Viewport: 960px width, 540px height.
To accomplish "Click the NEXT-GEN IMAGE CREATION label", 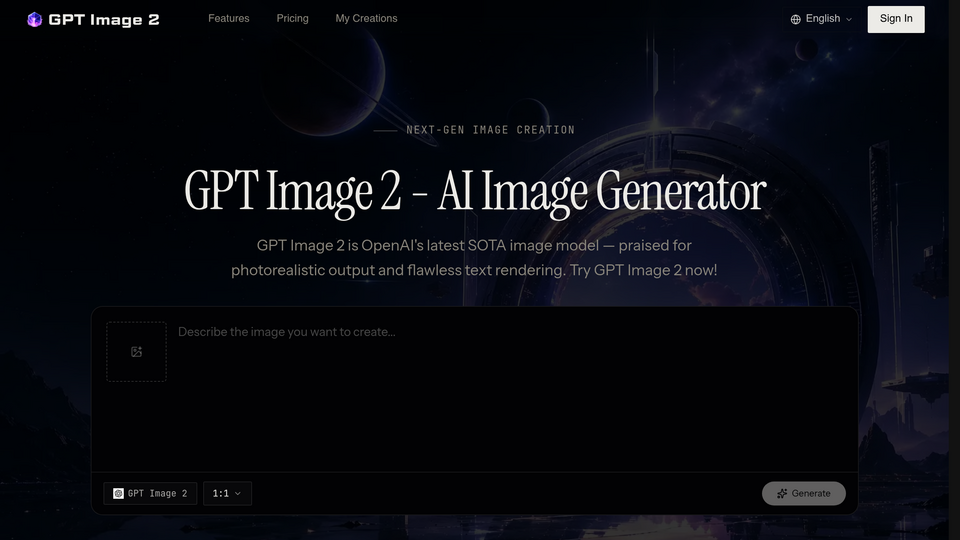I will point(490,130).
